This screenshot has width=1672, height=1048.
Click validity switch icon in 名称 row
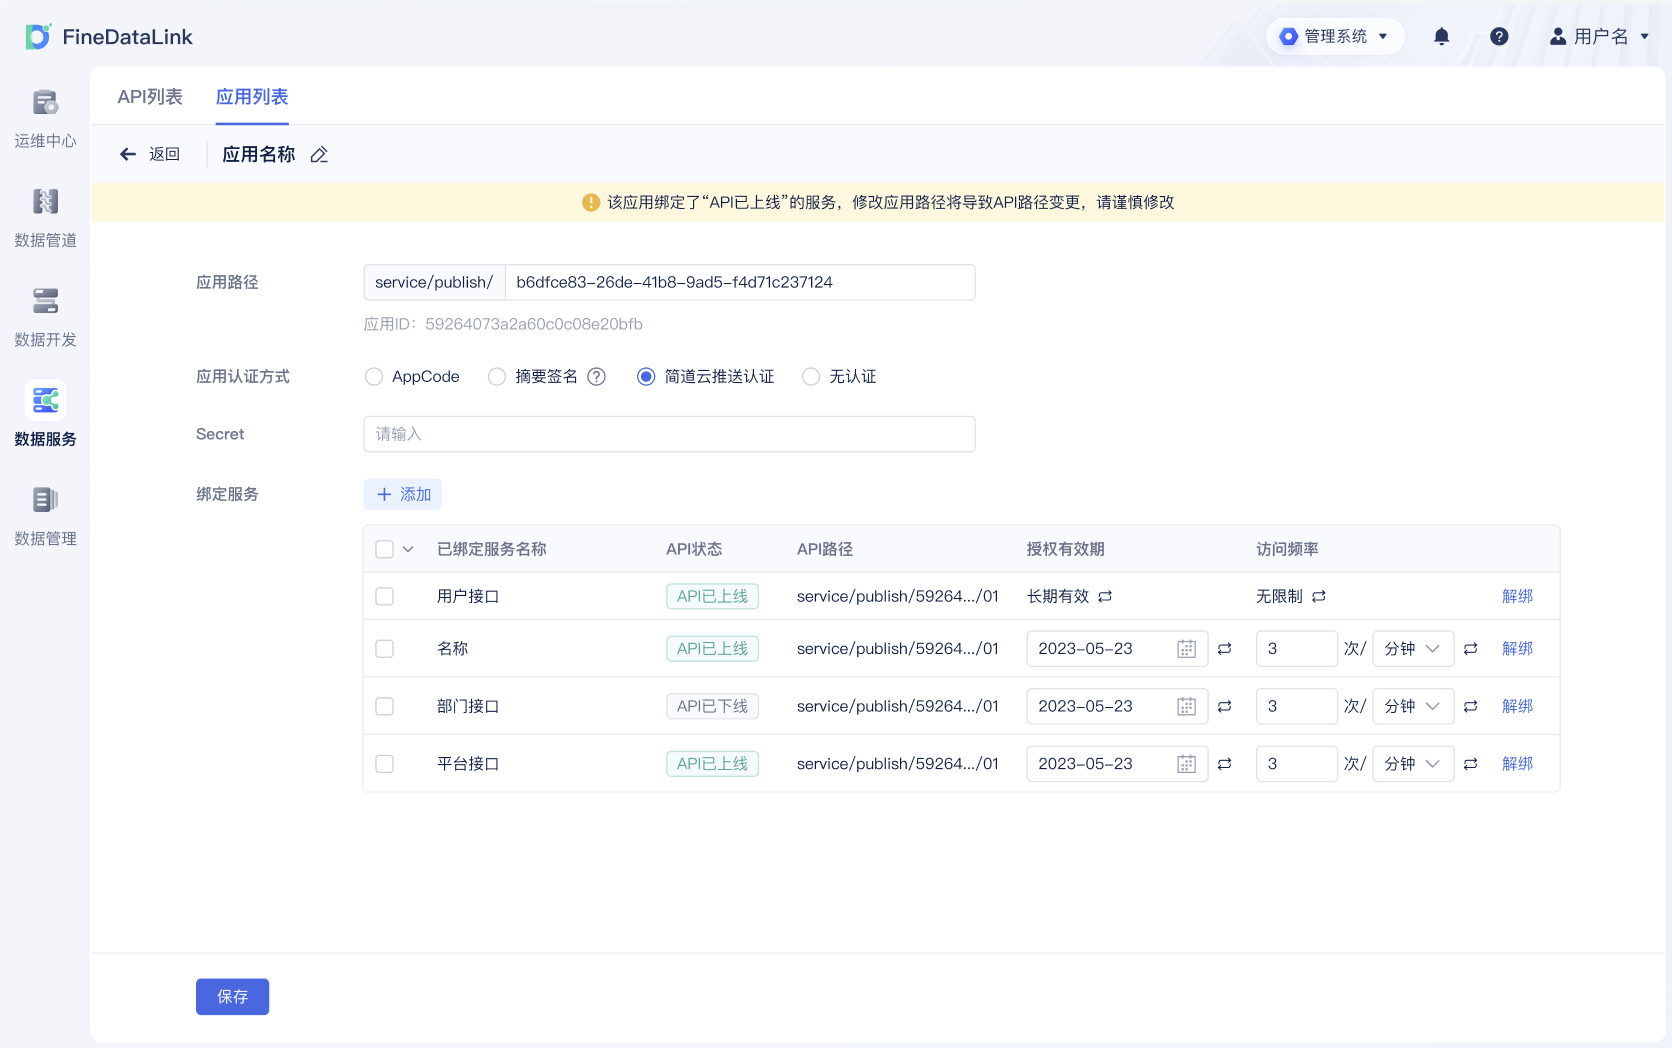1225,649
